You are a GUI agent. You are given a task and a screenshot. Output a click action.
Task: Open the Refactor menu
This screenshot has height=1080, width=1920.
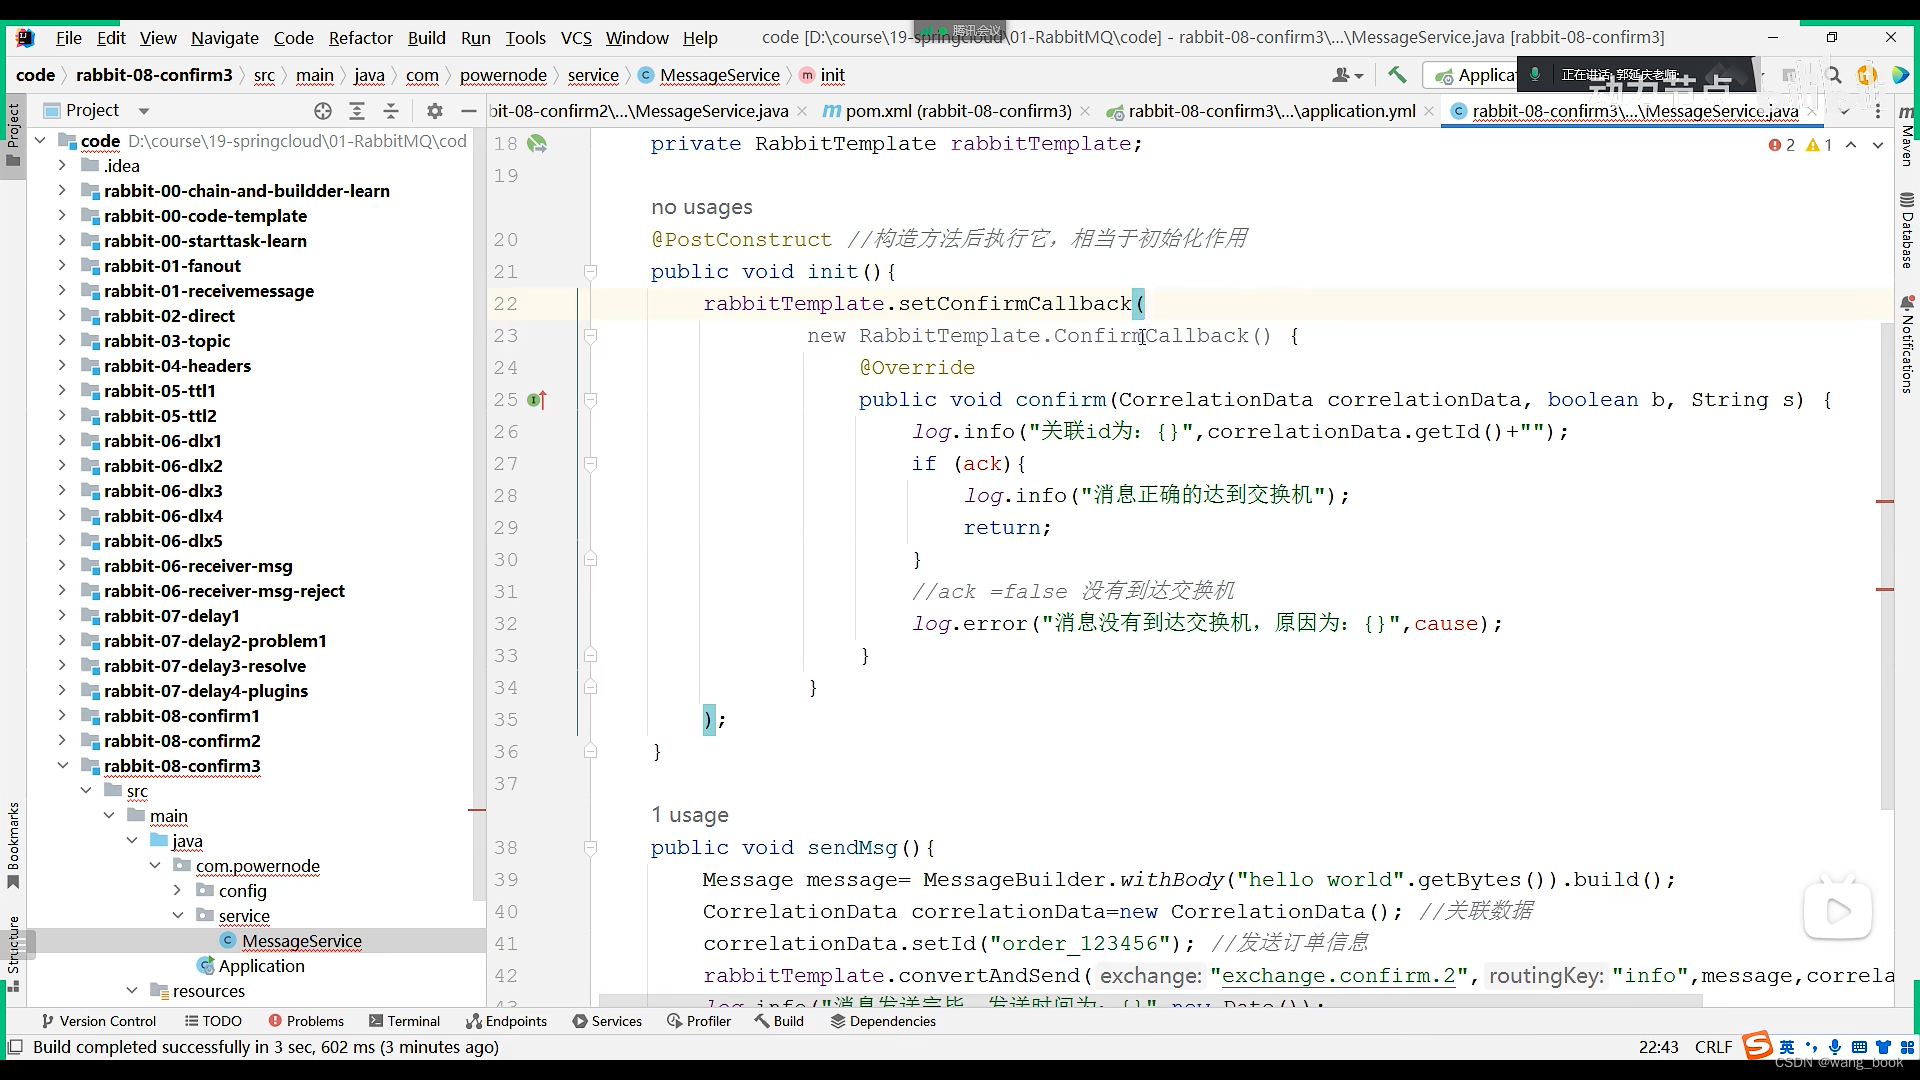tap(360, 38)
